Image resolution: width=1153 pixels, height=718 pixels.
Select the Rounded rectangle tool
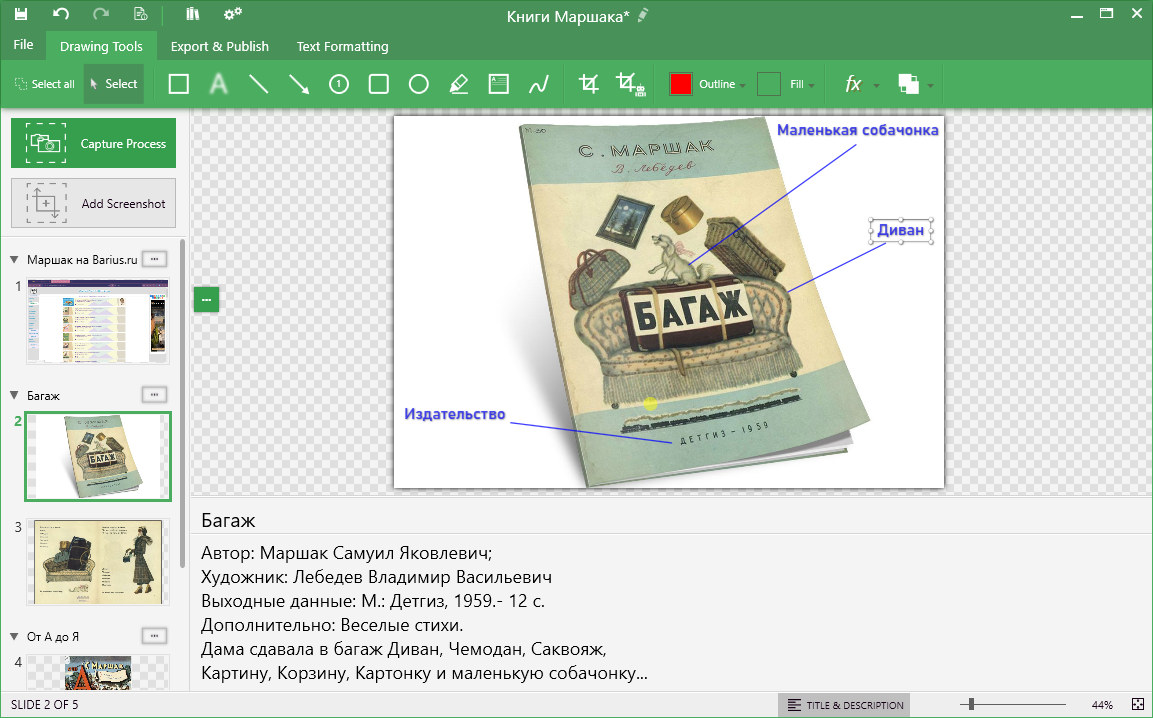(x=379, y=84)
